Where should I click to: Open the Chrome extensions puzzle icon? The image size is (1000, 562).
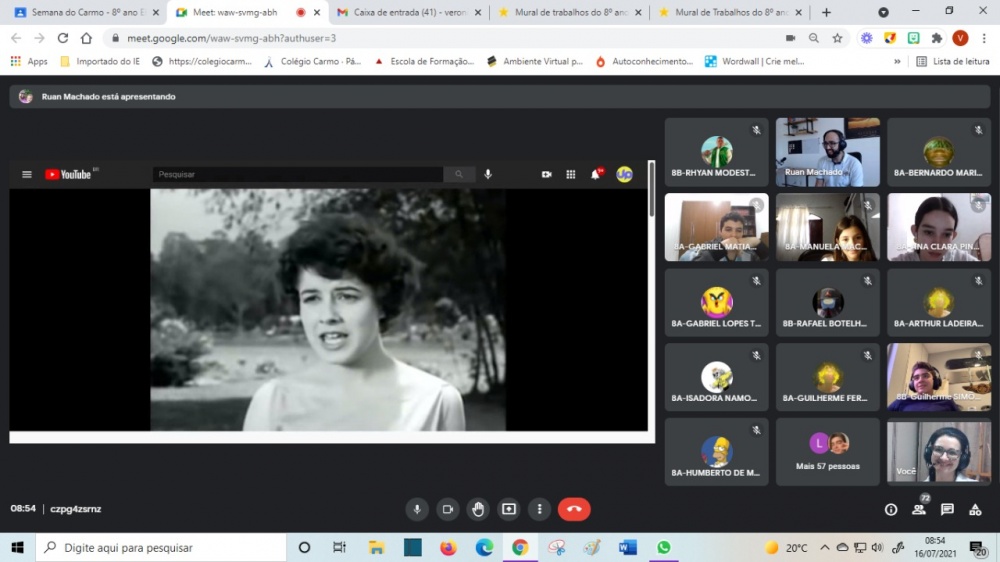(x=937, y=38)
